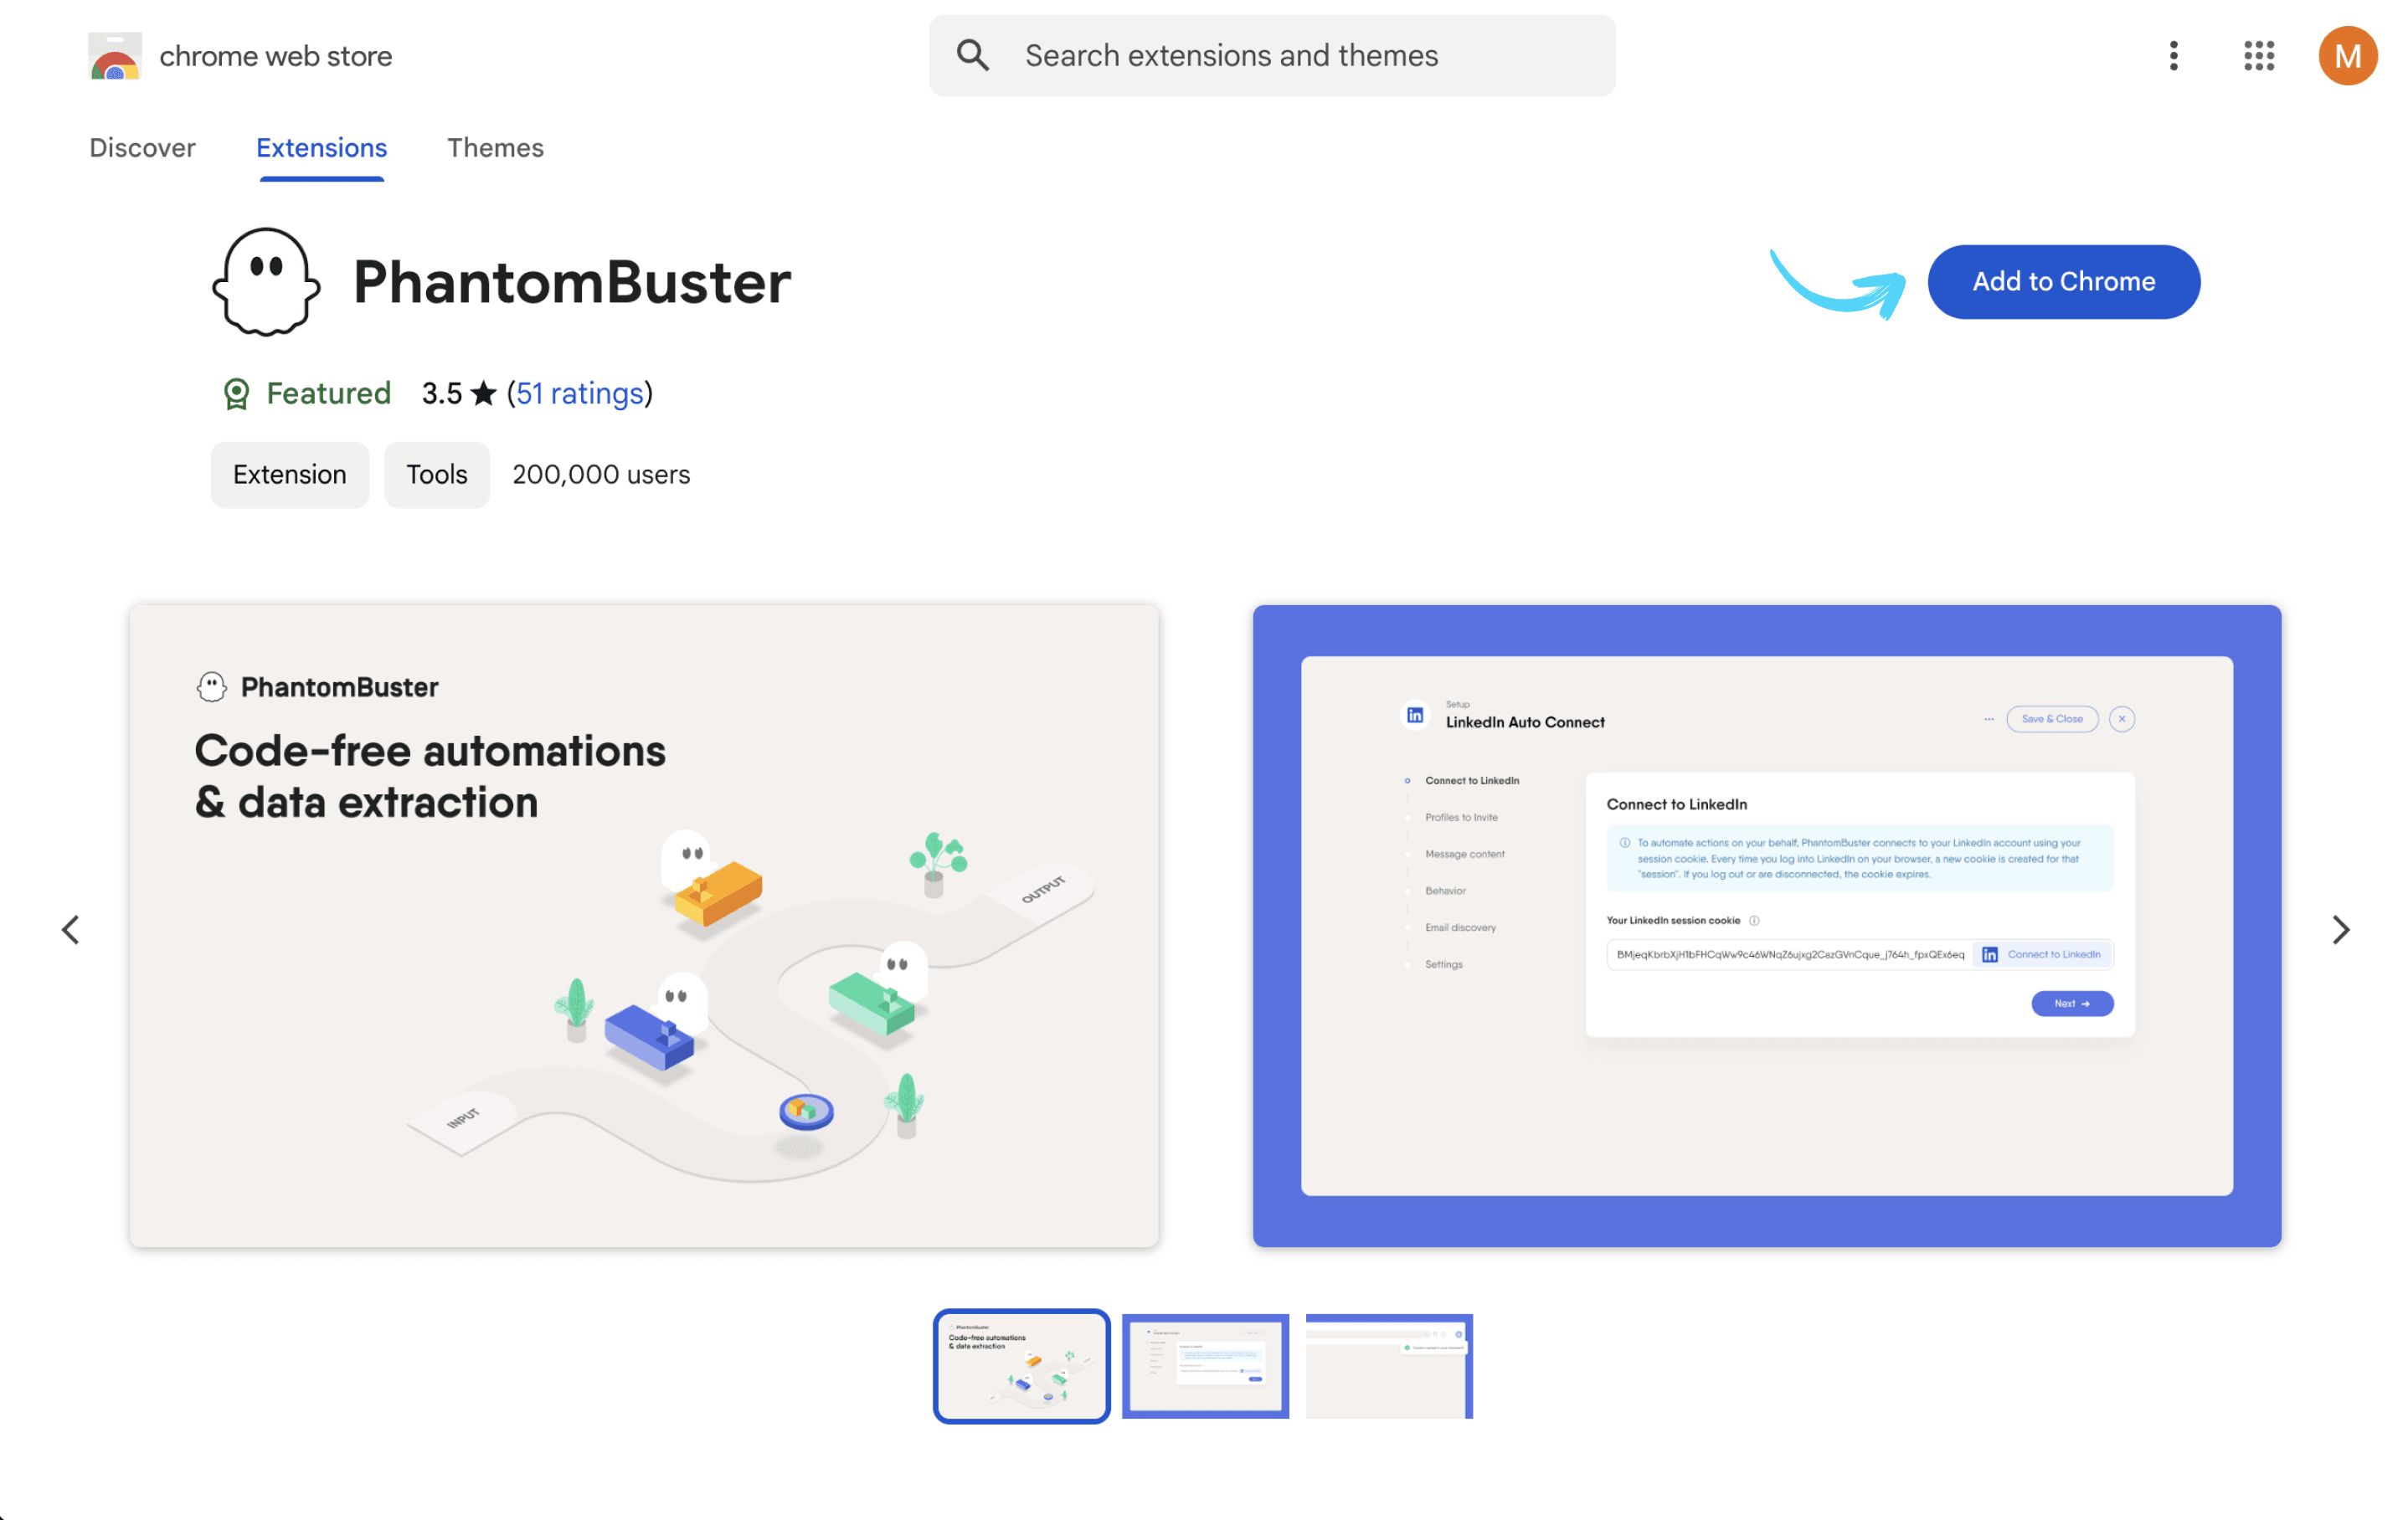
Task: Click the Extension category chip
Action: [x=289, y=475]
